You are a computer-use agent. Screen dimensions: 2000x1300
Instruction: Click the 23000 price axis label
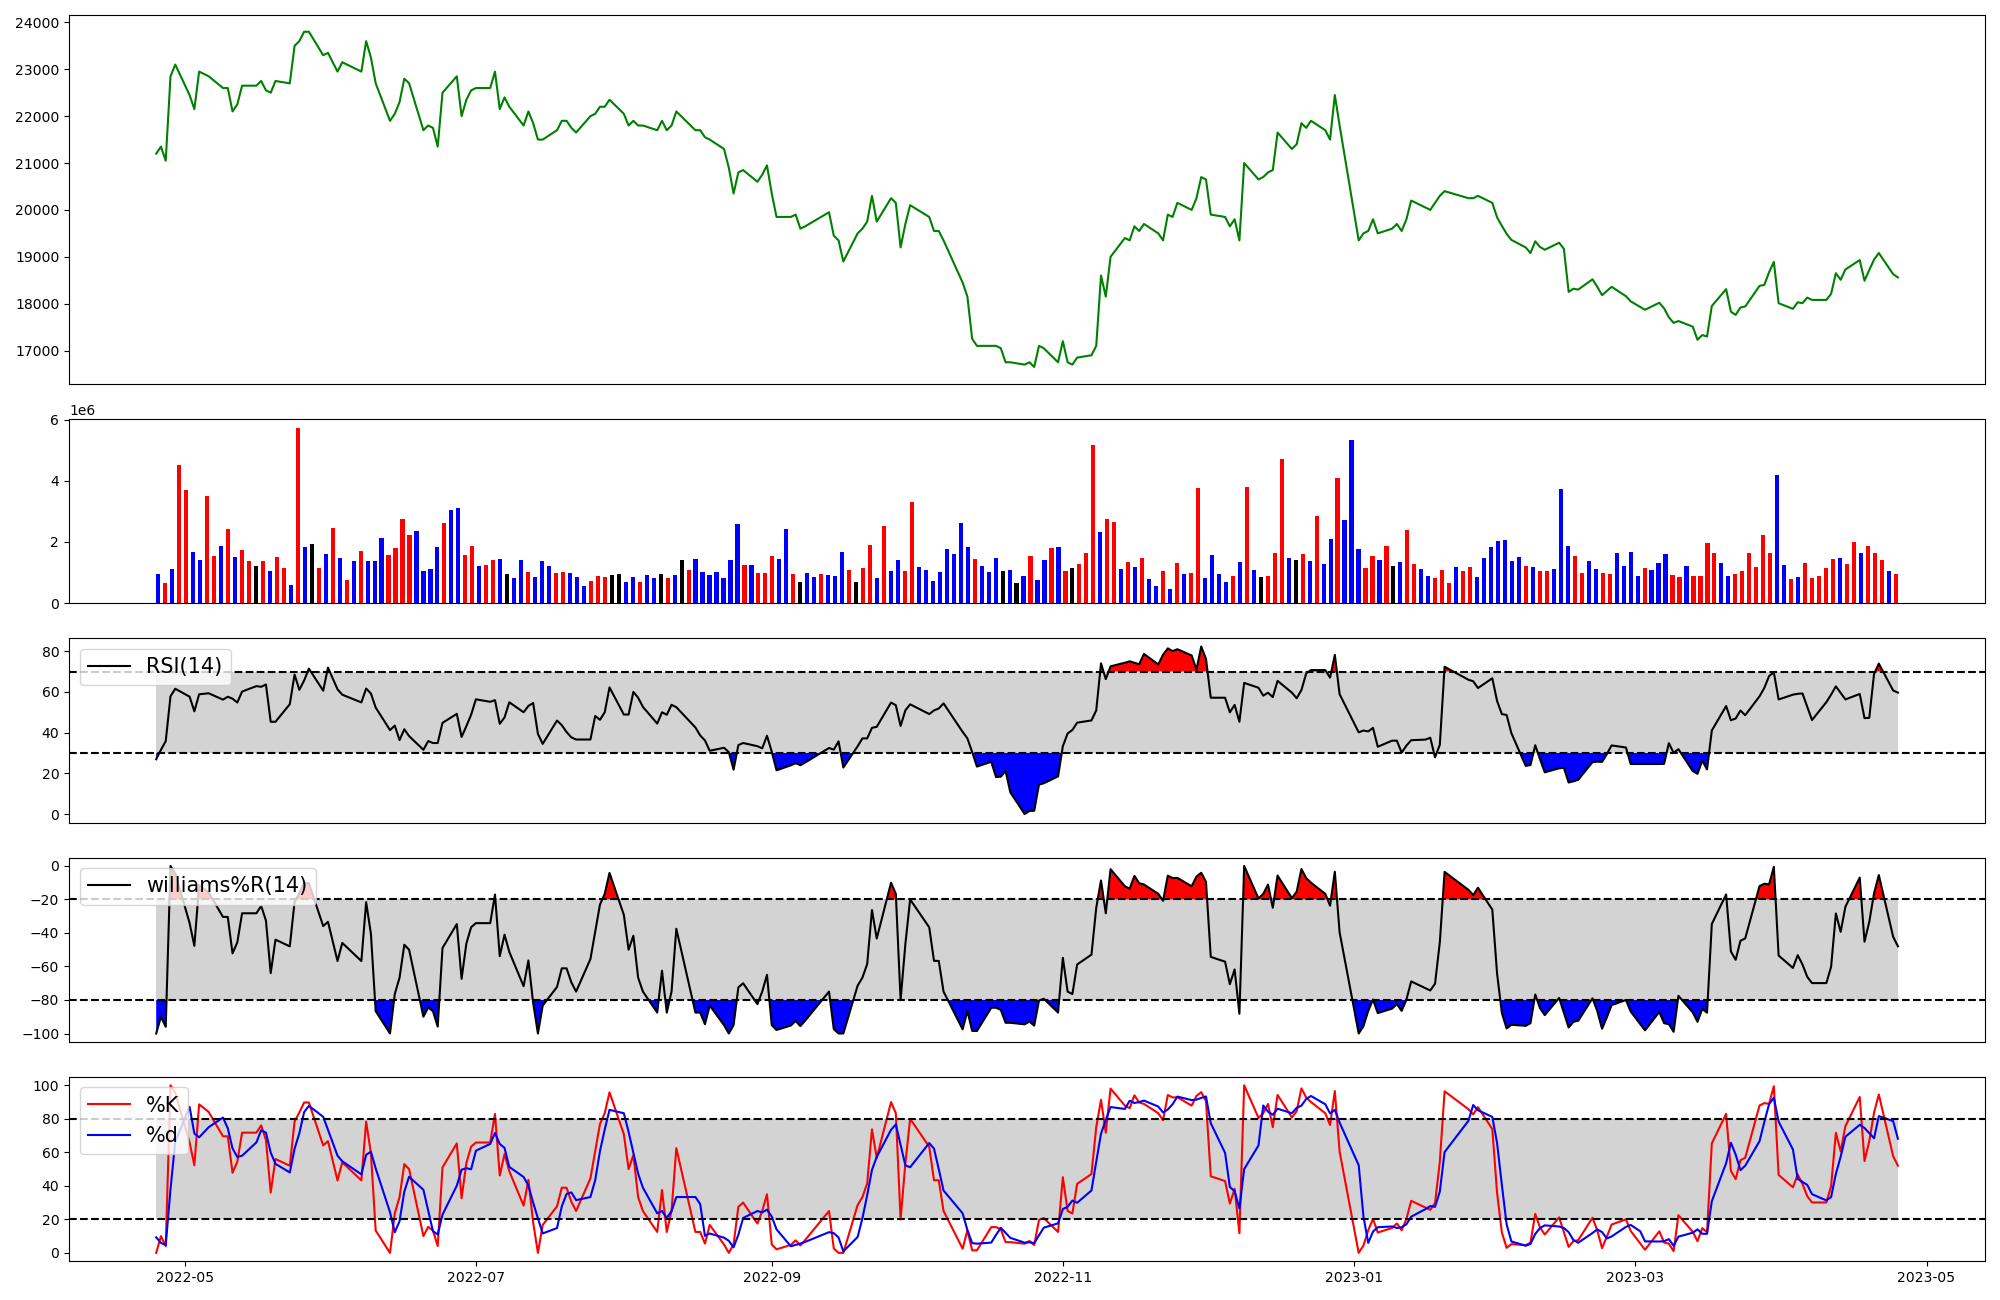click(x=37, y=70)
